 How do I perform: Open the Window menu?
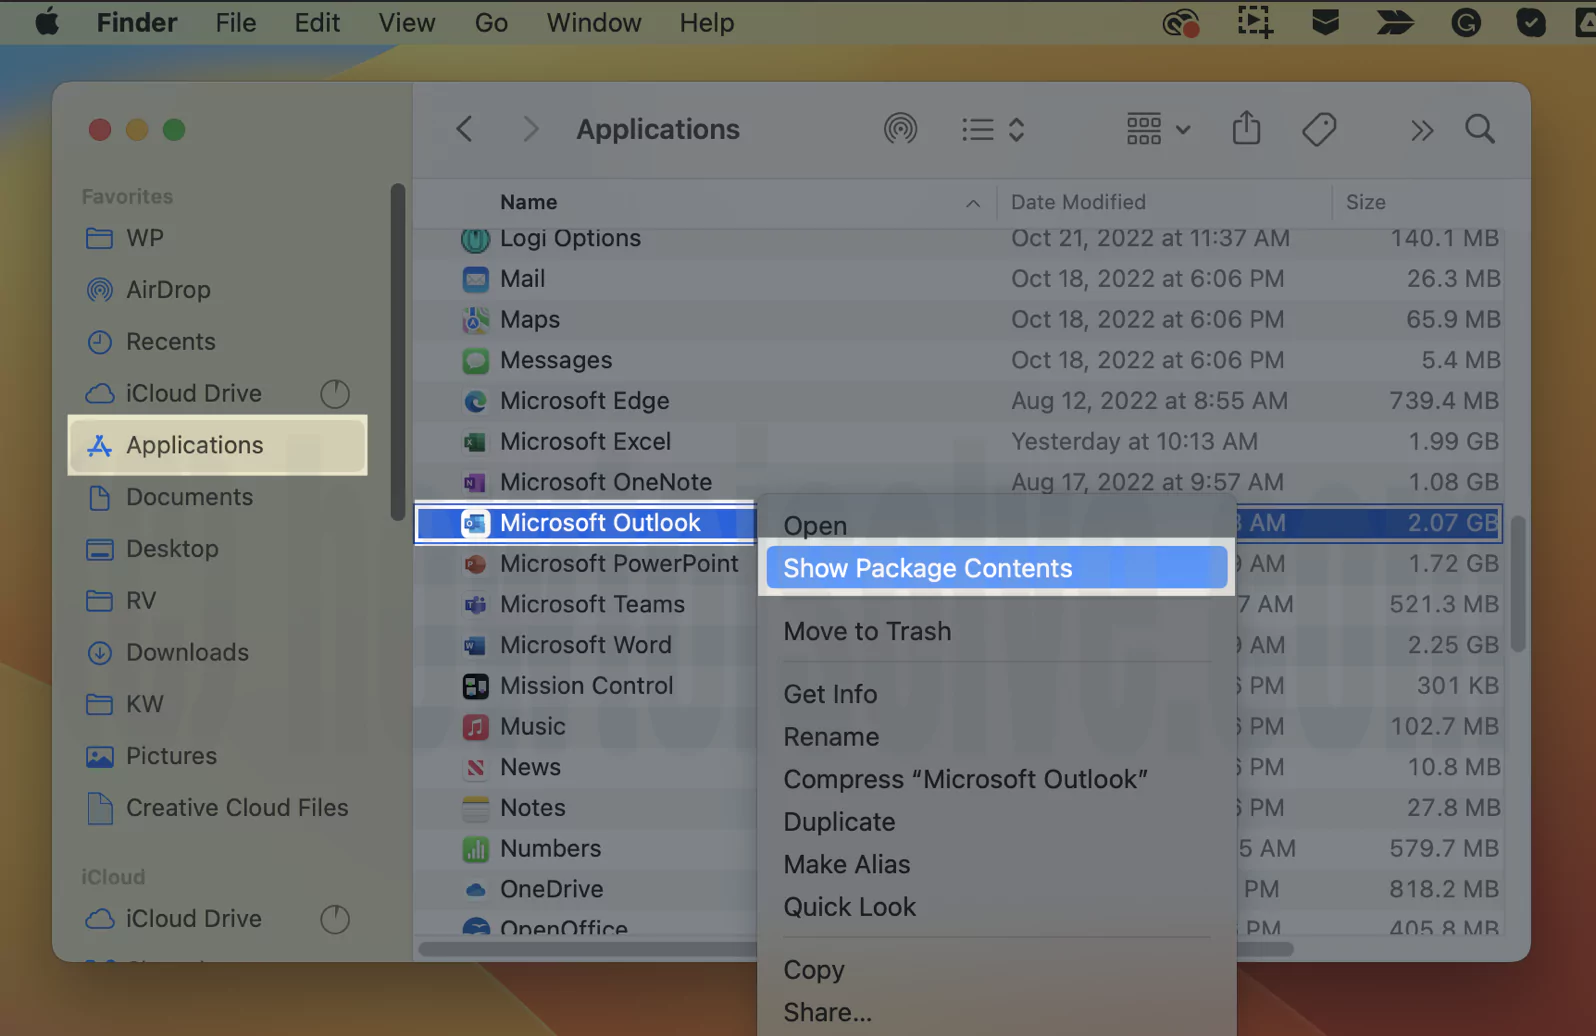tap(594, 22)
